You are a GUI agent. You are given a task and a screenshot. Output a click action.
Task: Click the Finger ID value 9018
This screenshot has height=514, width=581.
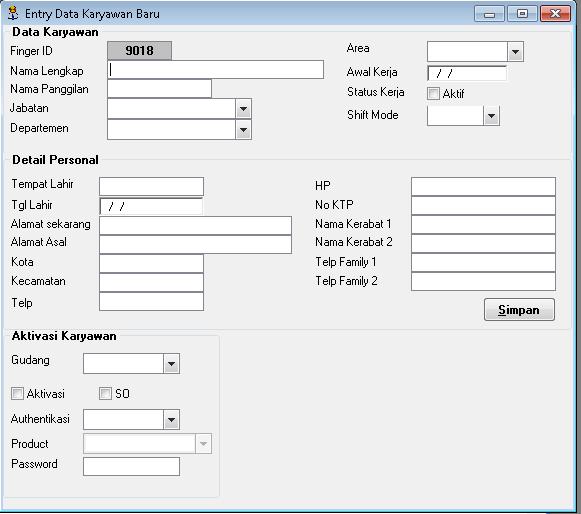click(139, 50)
